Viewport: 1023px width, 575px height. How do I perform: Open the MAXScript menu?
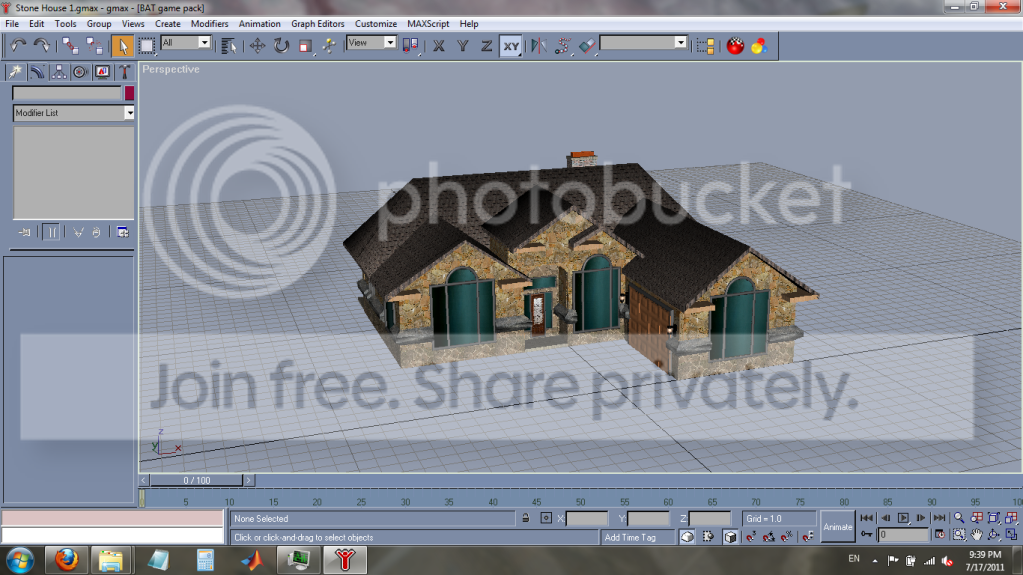coord(428,23)
